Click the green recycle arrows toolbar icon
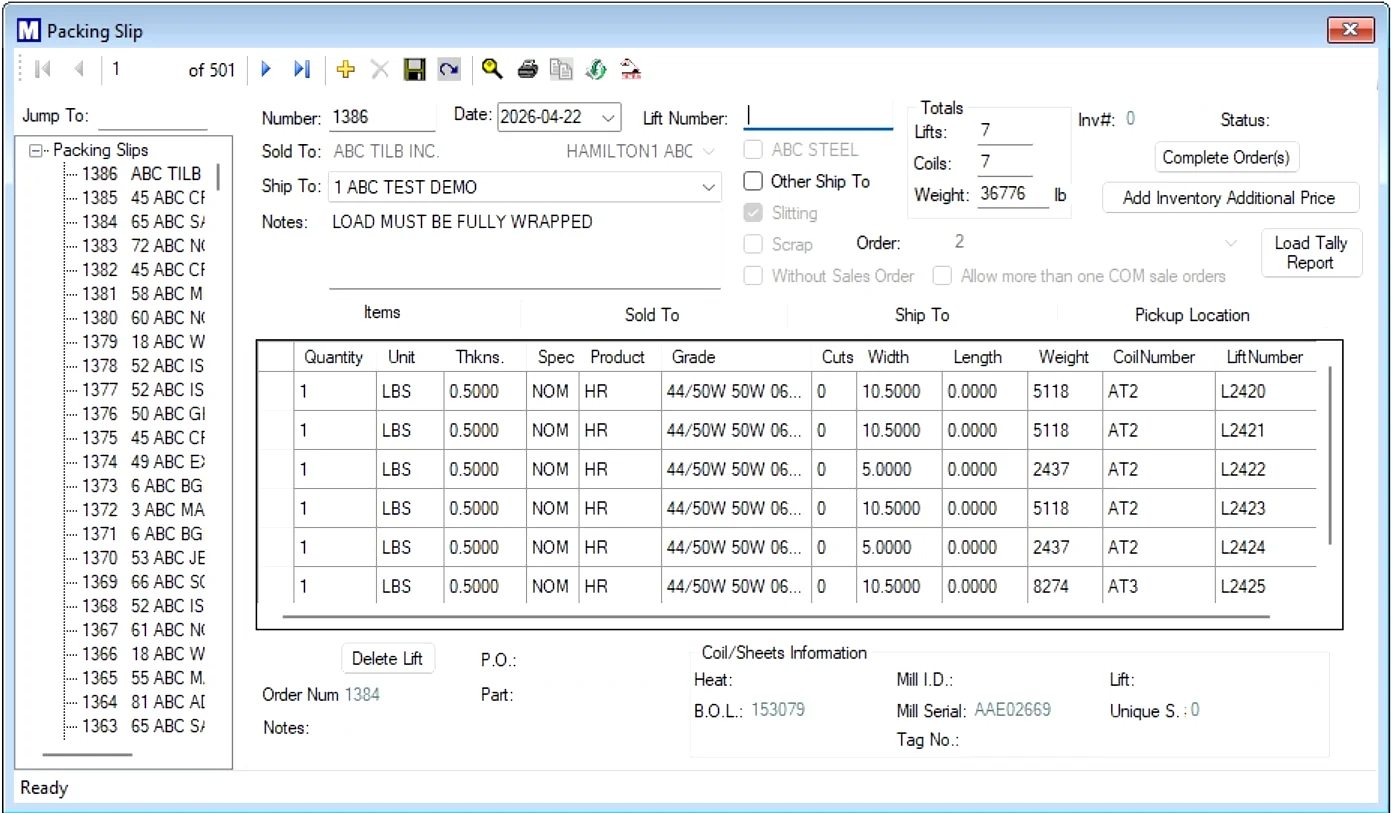The height and width of the screenshot is (813, 1391). point(595,69)
